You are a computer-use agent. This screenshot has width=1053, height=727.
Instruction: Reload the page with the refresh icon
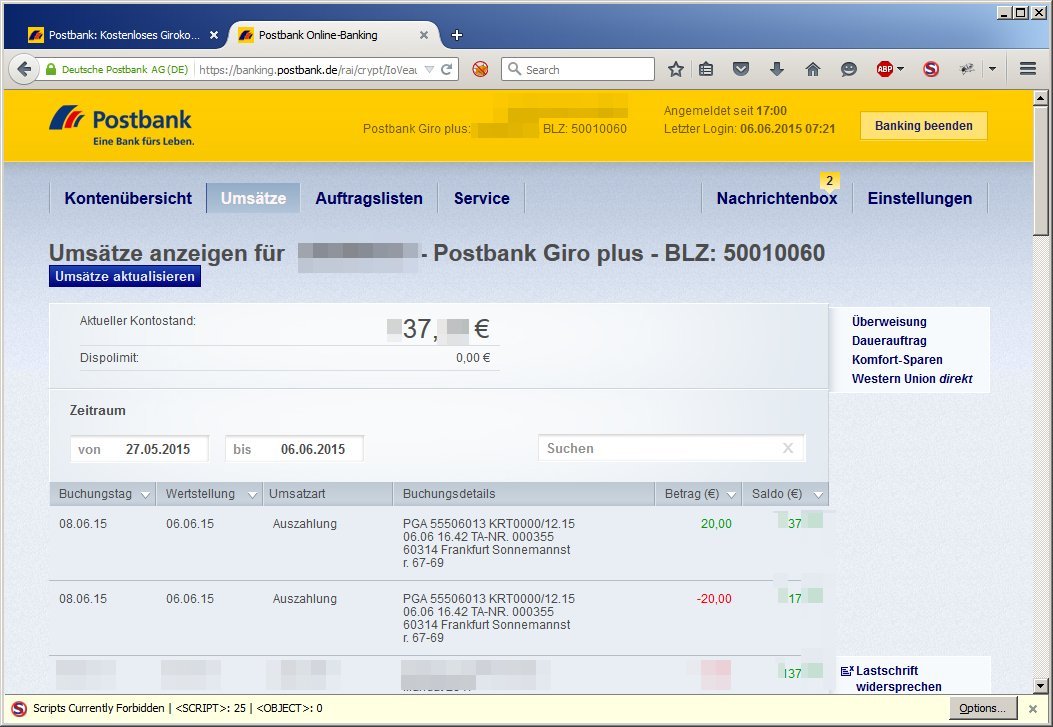point(447,69)
